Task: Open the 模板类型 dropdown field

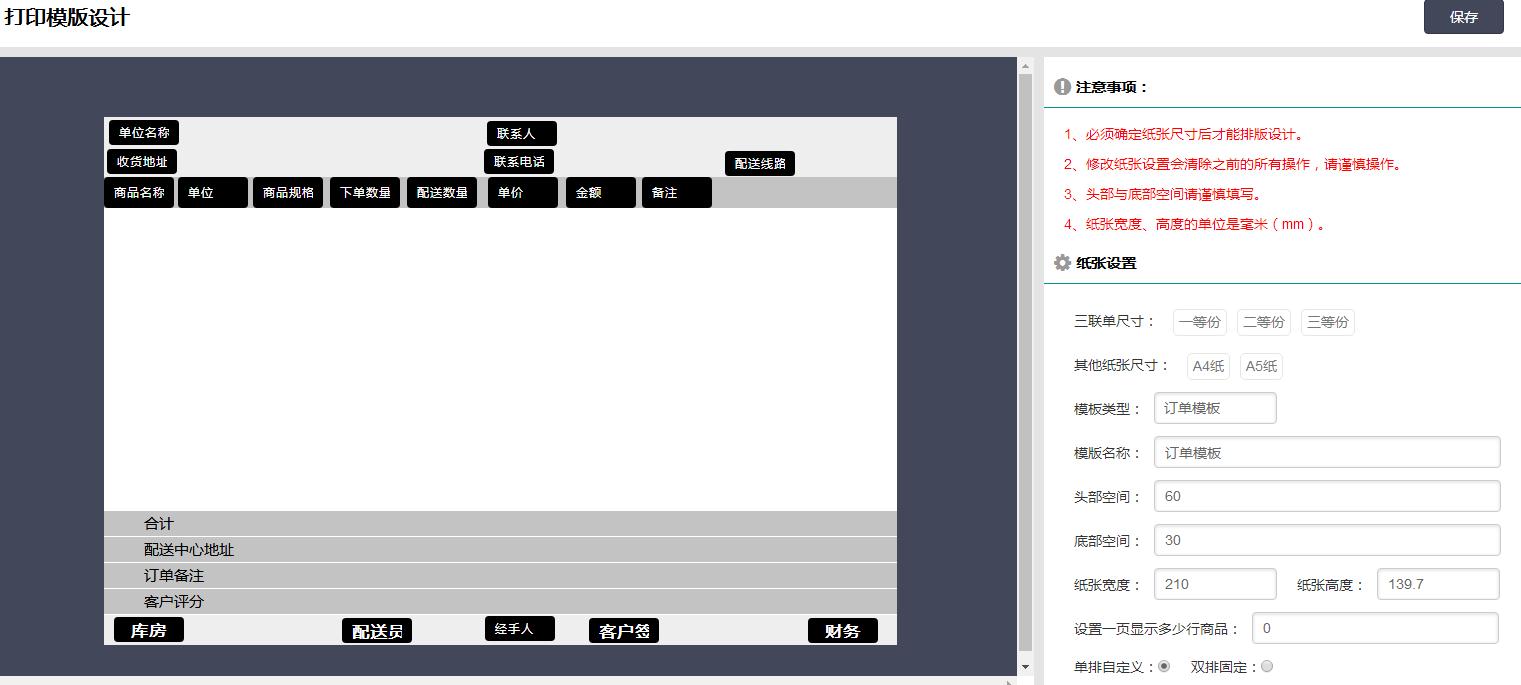Action: click(1214, 408)
